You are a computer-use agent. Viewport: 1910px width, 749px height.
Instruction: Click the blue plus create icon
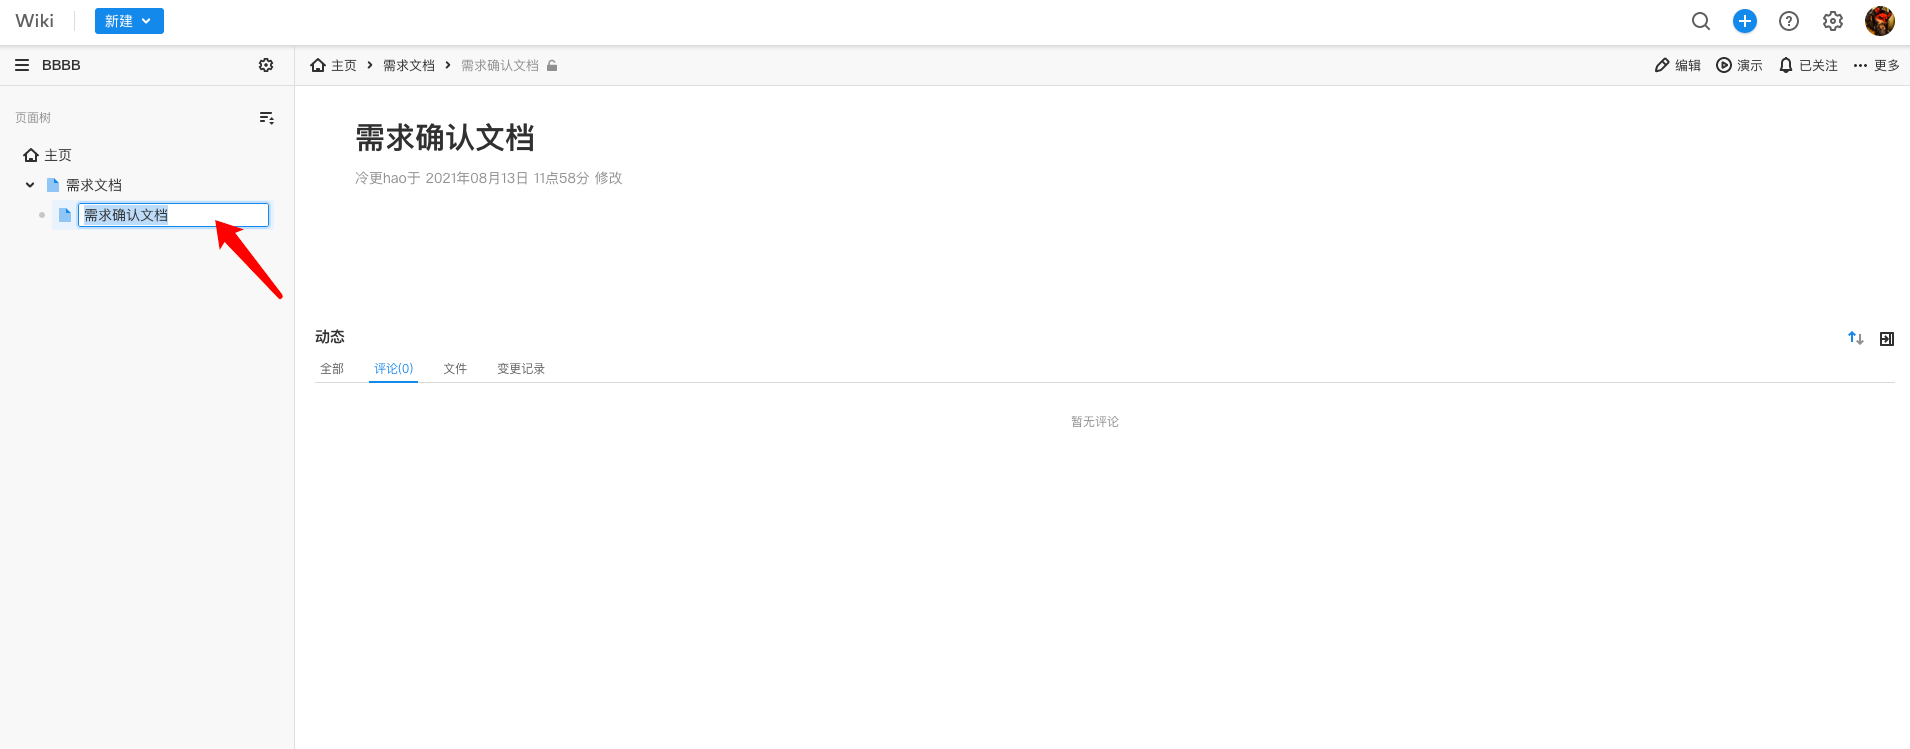1744,21
